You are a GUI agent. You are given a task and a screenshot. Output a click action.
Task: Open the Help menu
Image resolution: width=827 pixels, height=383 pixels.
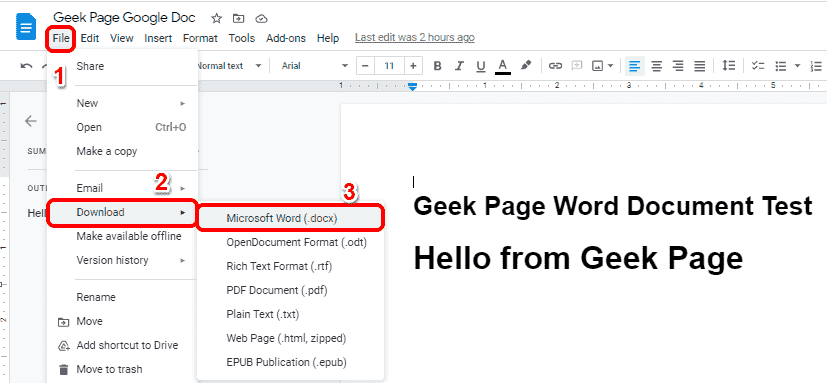(x=328, y=38)
